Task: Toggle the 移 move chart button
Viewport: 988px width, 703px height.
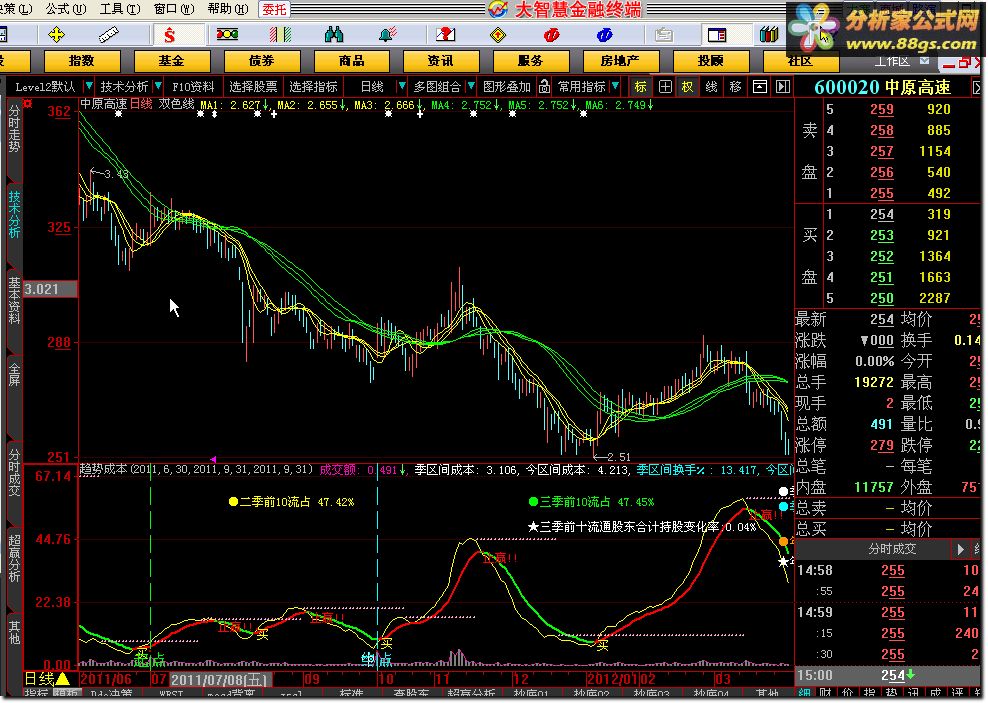Action: 735,87
